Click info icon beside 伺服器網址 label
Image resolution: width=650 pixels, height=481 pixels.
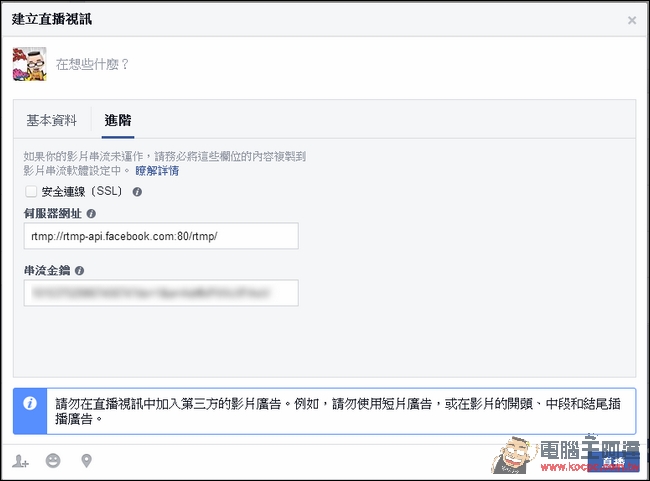coord(91,214)
